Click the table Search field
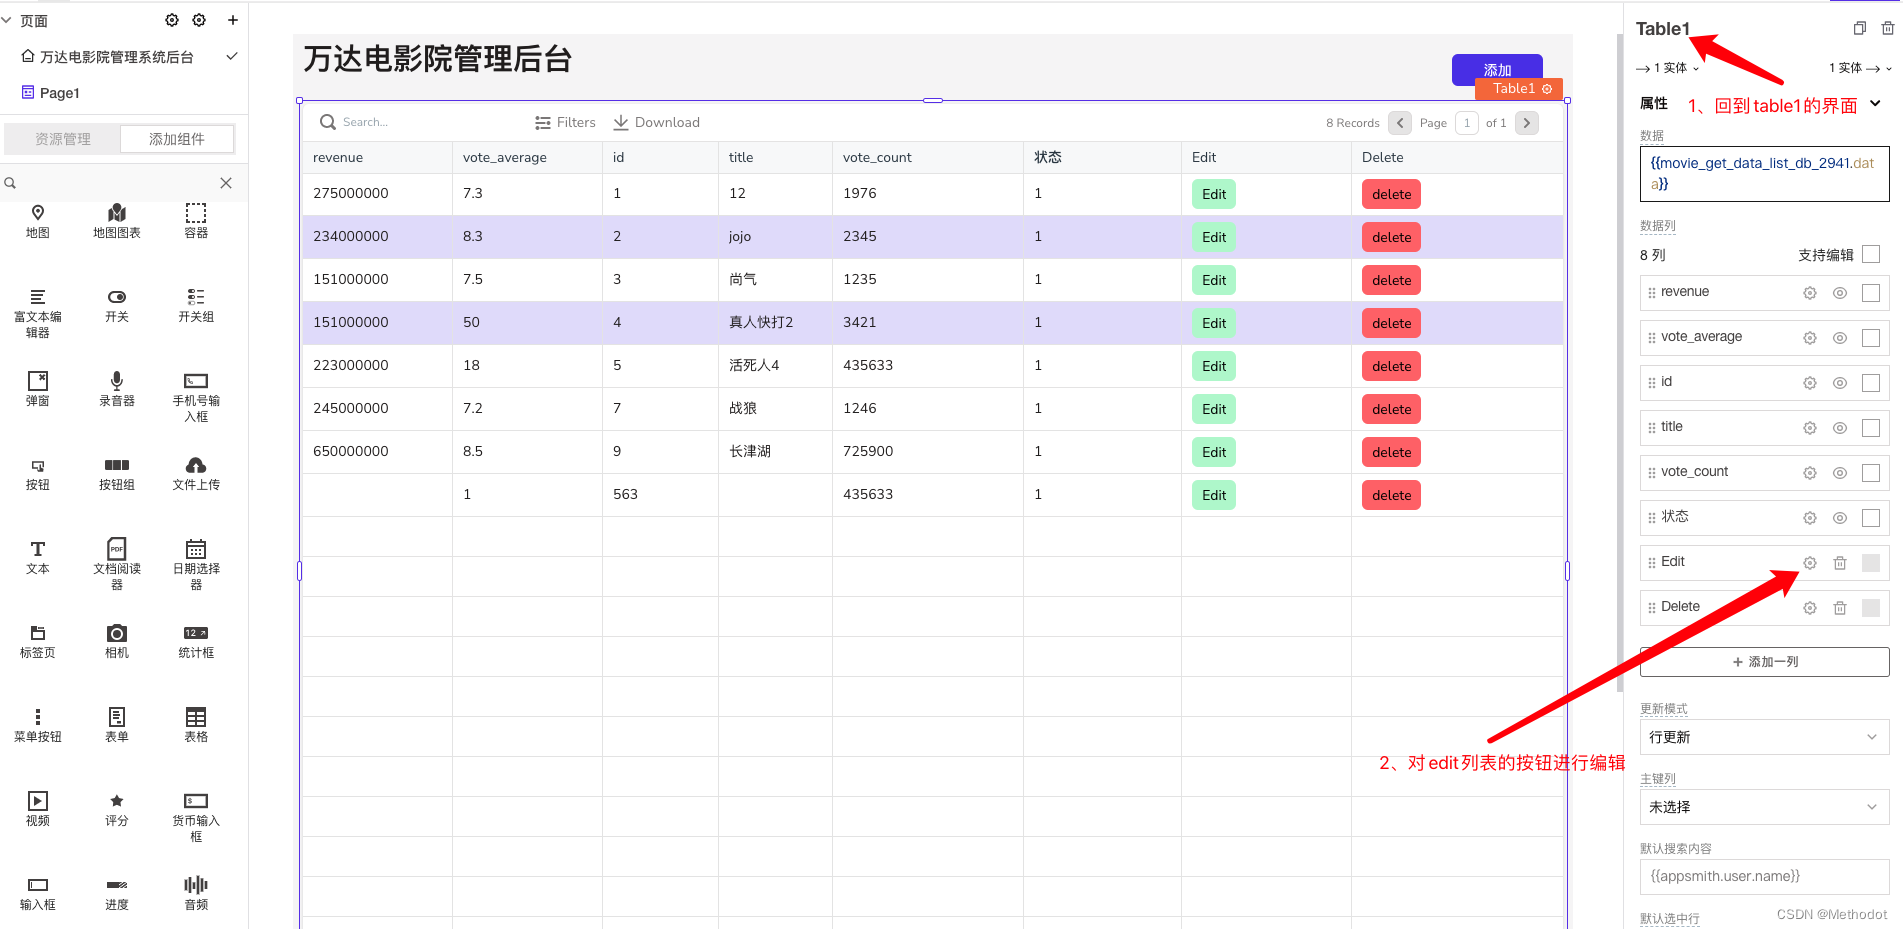This screenshot has height=929, width=1903. point(420,122)
